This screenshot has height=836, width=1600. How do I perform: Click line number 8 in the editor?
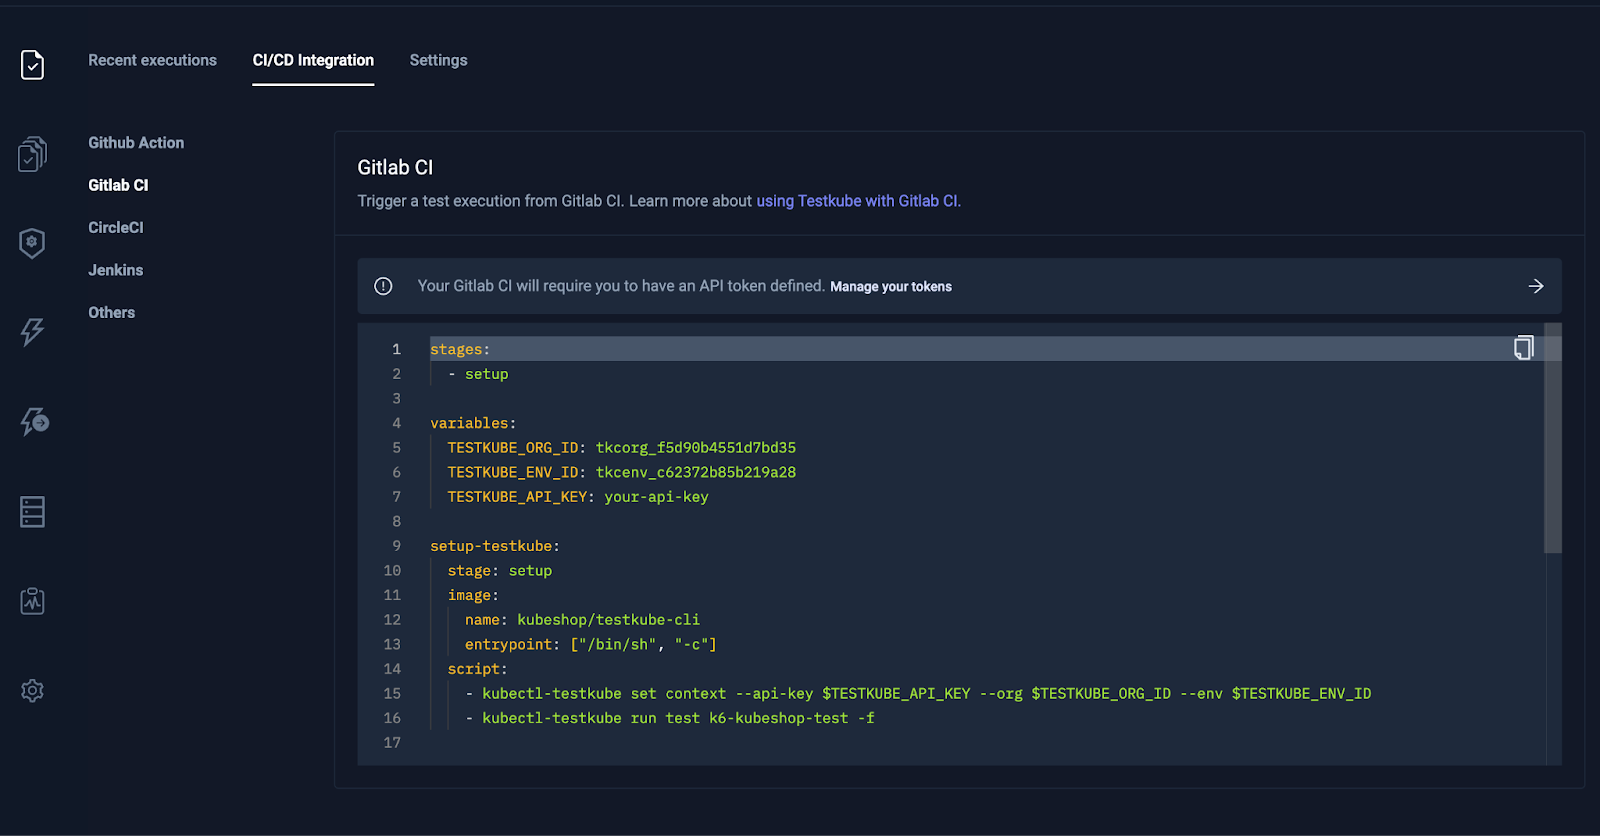[396, 522]
